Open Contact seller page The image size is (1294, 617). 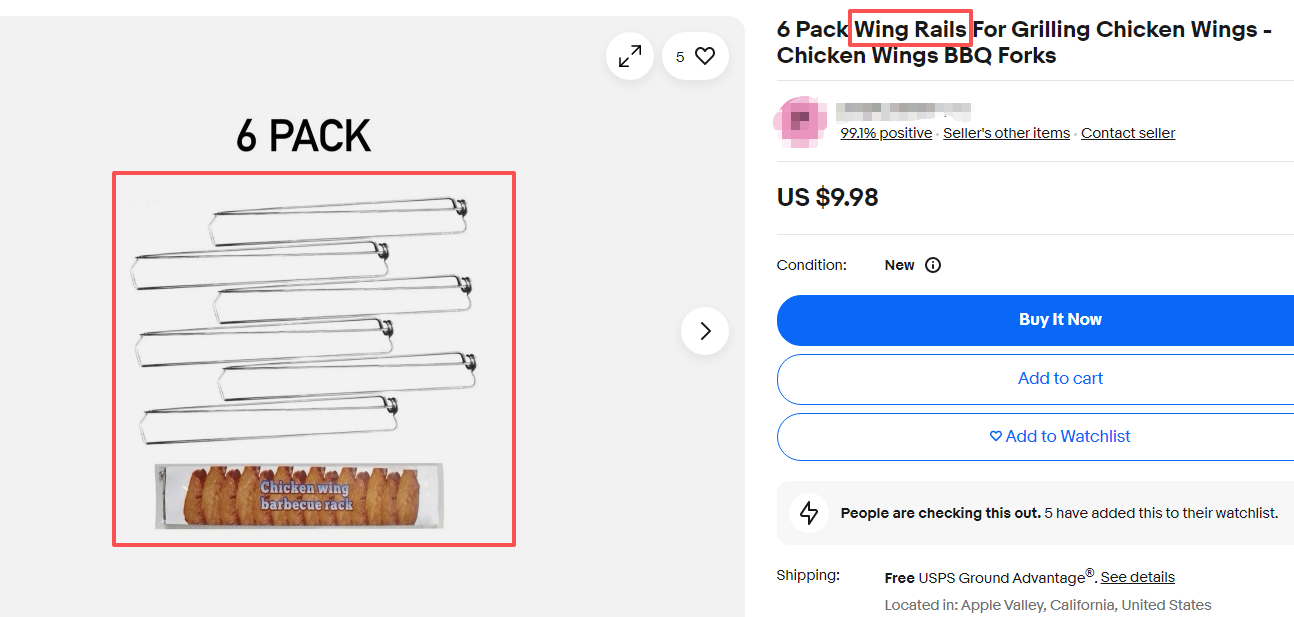[x=1128, y=132]
